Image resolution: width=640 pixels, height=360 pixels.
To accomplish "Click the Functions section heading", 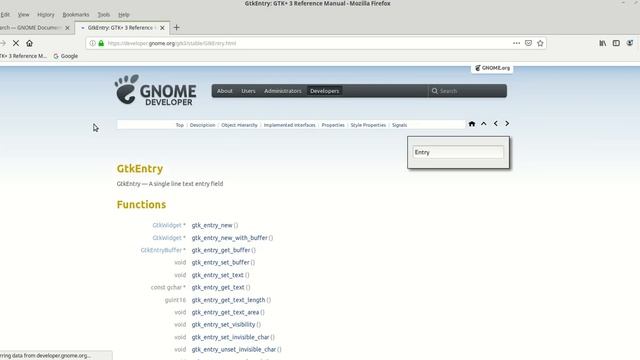I will coord(141,204).
